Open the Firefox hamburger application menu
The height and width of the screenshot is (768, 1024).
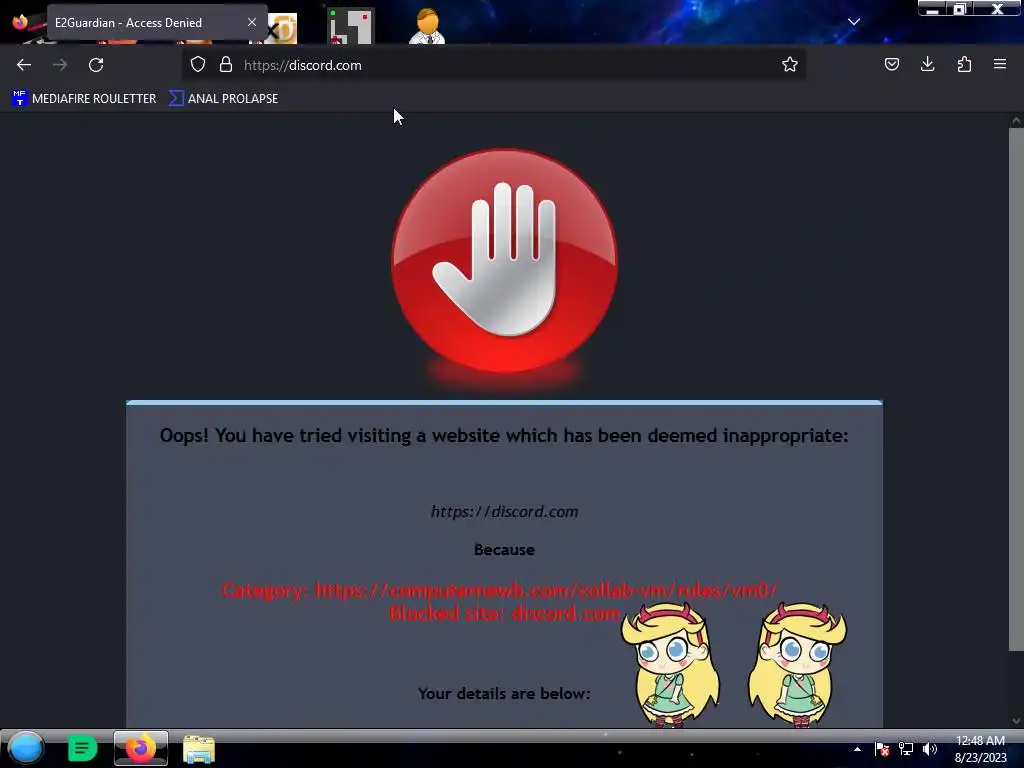coord(1000,64)
